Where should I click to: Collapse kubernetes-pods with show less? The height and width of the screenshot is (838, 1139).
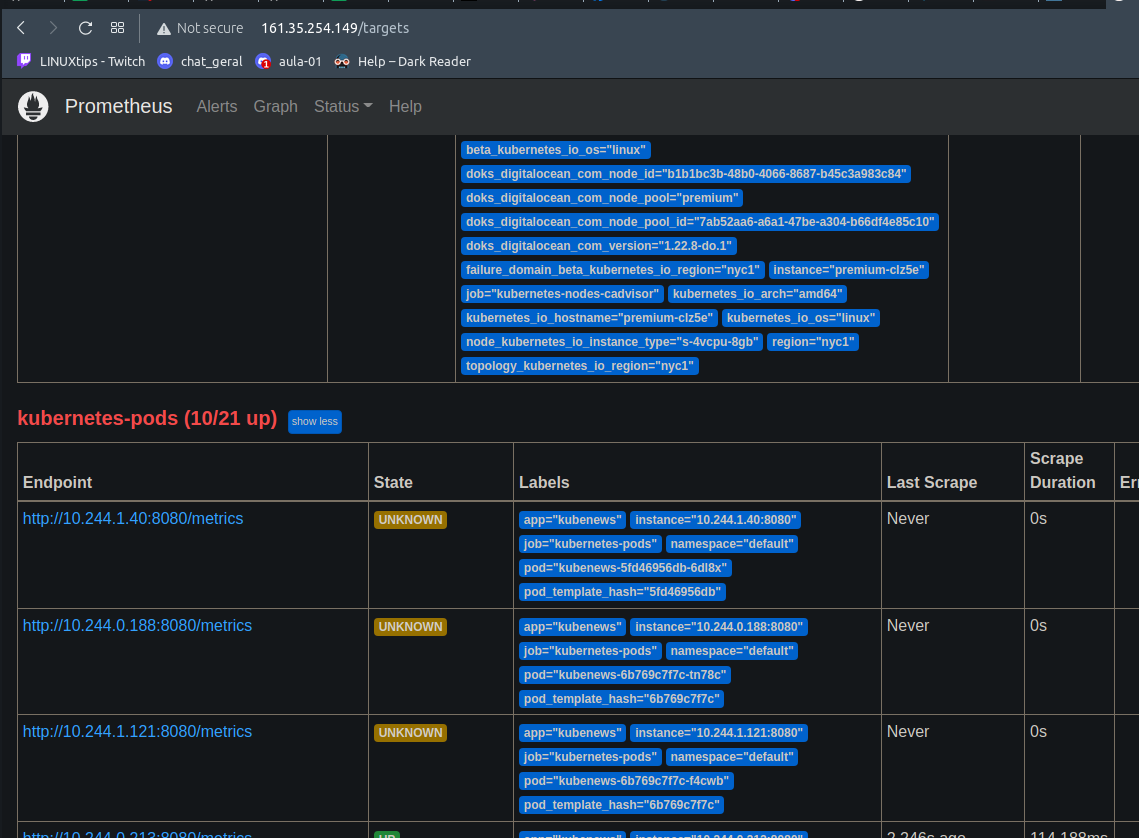coord(315,422)
